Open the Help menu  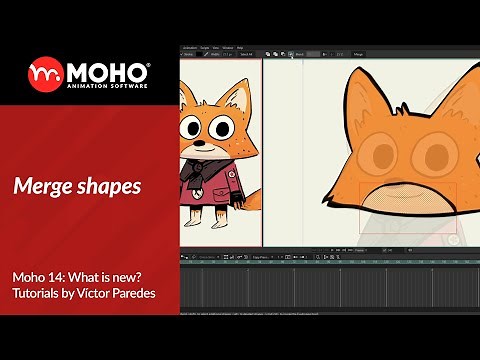pos(240,48)
